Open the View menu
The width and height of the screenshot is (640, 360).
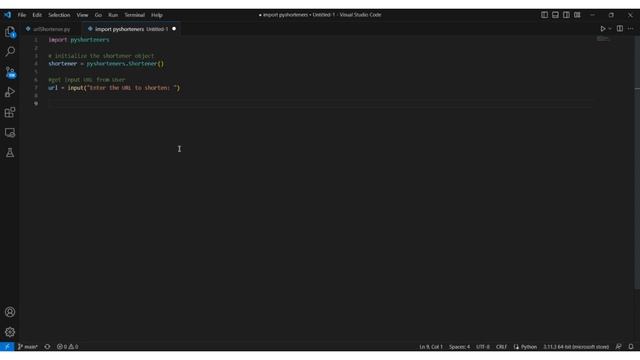pos(82,15)
